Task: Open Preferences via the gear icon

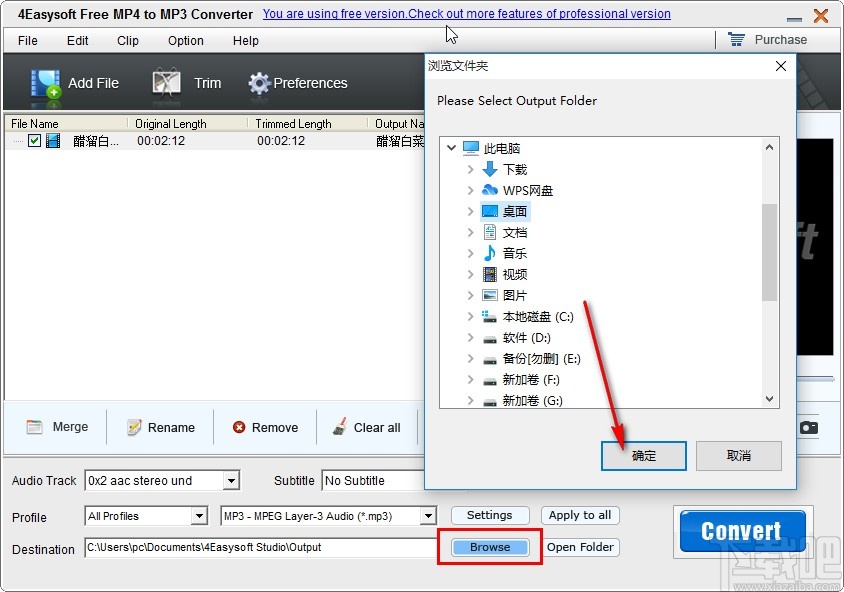Action: [x=258, y=83]
